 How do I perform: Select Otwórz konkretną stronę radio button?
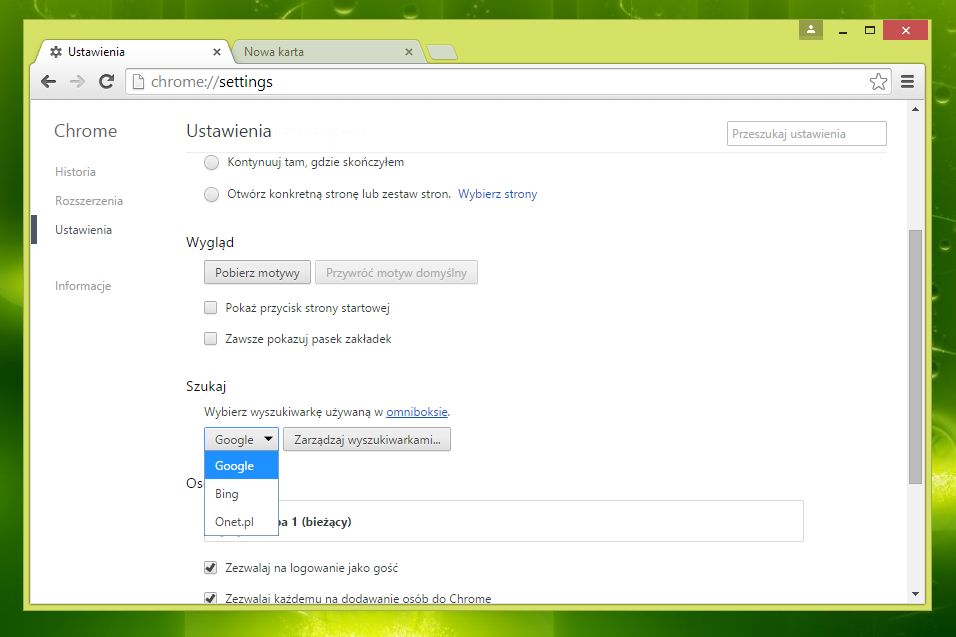212,194
